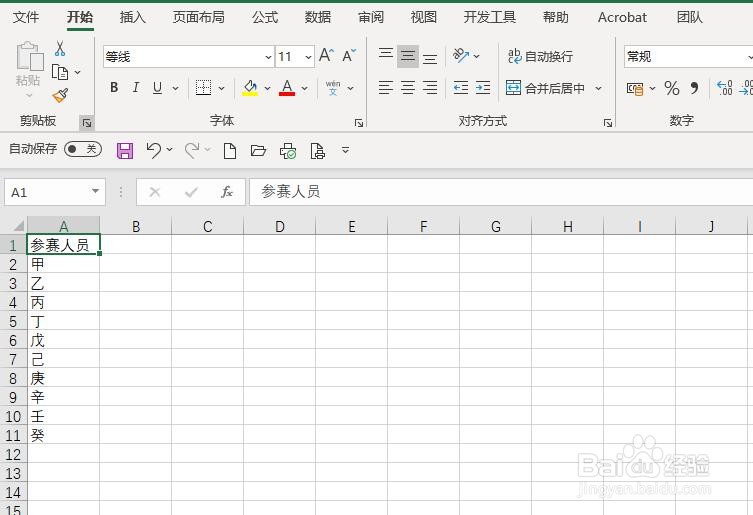The image size is (753, 515).
Task: Open the font name 等线 dropdown
Action: [268, 57]
